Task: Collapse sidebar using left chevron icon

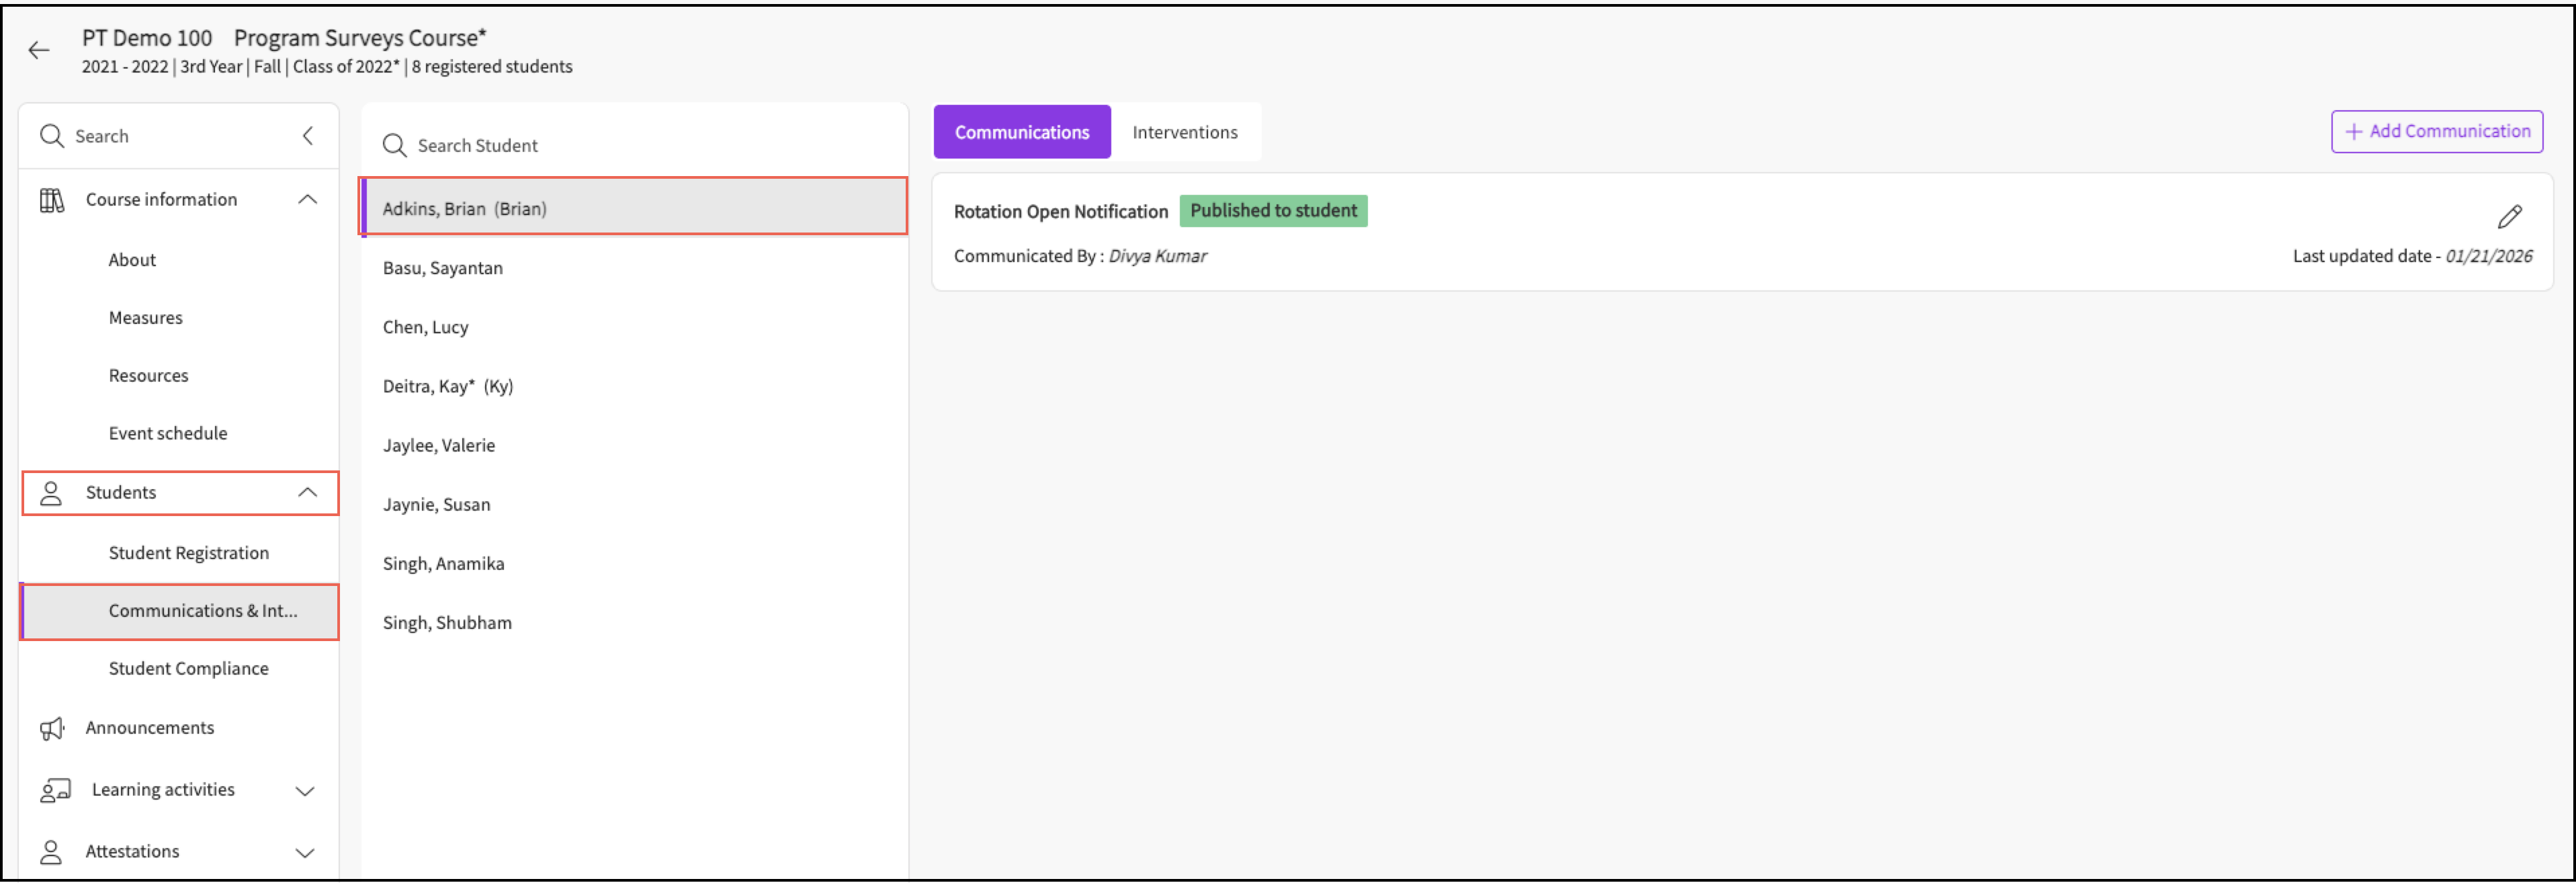Action: pyautogui.click(x=308, y=136)
